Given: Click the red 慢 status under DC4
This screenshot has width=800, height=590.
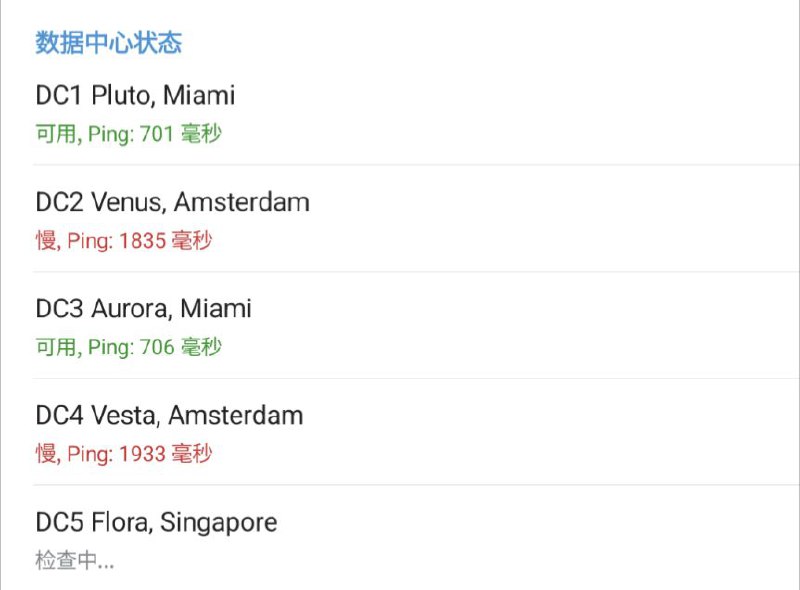Looking at the screenshot, I should click(46, 454).
